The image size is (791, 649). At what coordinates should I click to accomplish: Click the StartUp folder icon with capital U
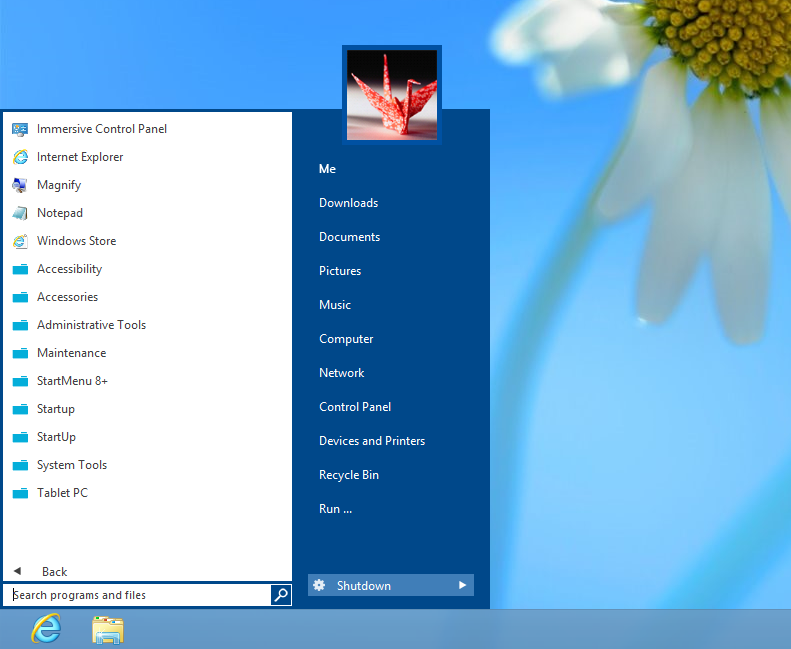[20, 437]
